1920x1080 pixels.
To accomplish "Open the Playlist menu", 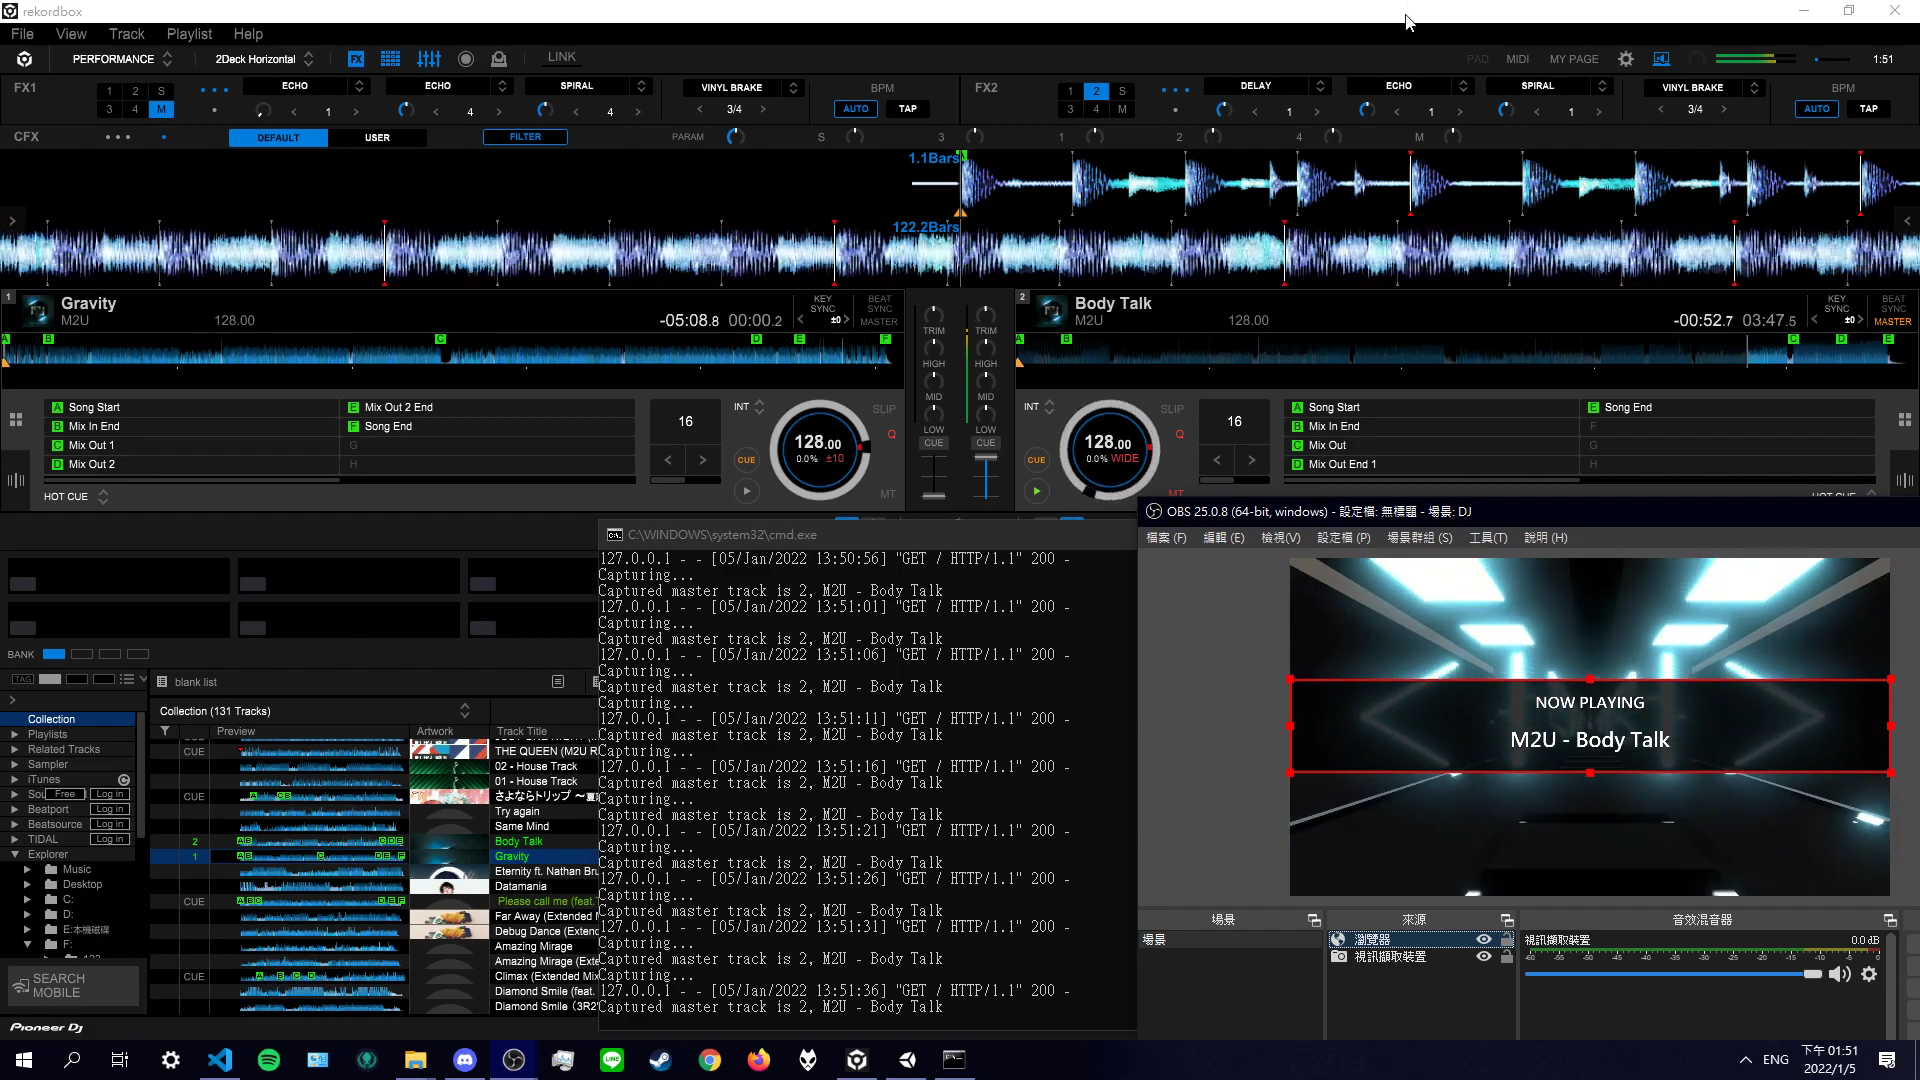I will 189,34.
